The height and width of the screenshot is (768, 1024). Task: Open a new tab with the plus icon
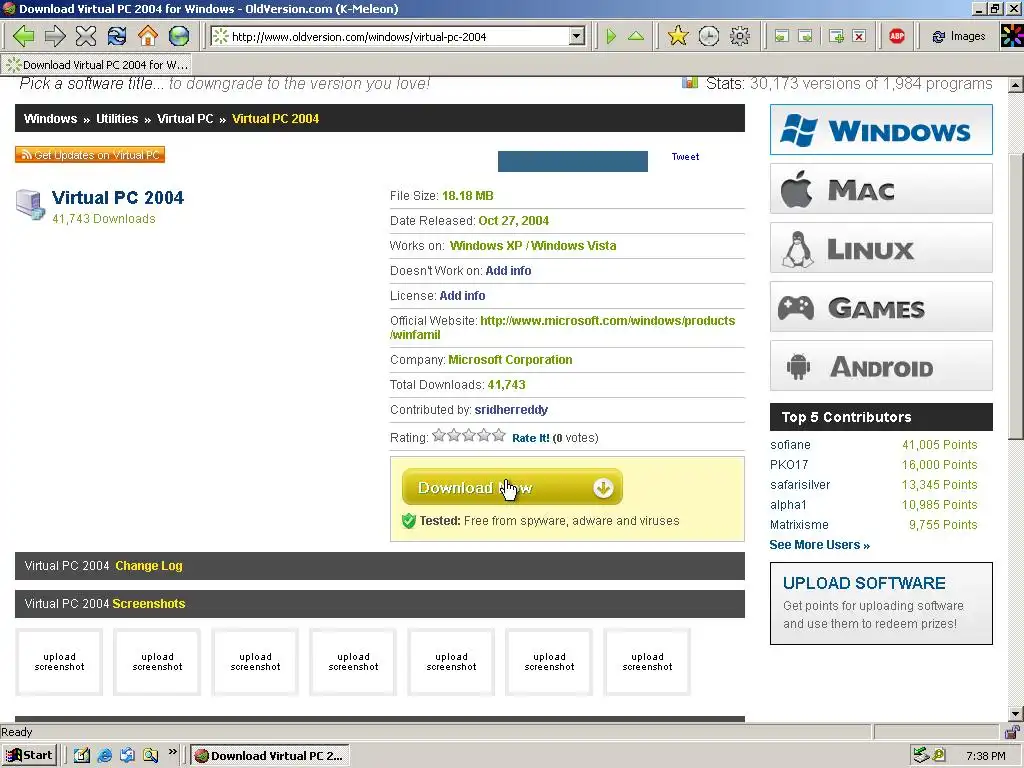tap(836, 37)
